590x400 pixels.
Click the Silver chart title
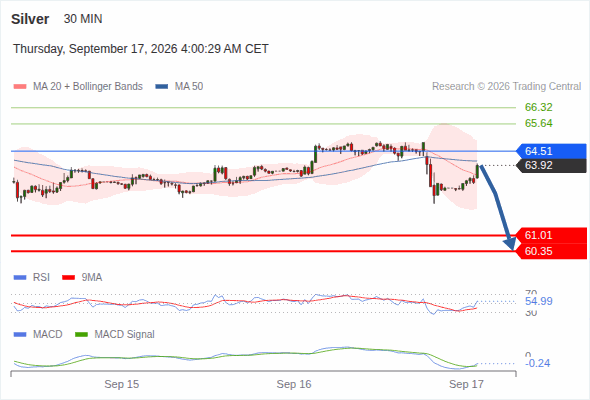pyautogui.click(x=30, y=19)
